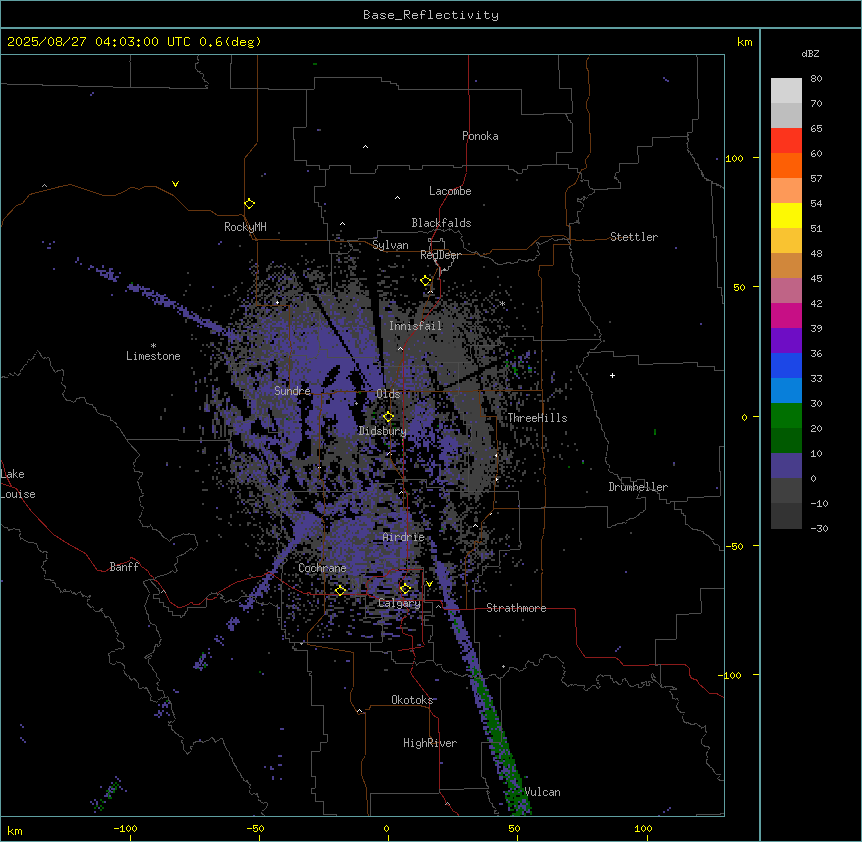This screenshot has height=842, width=862.
Task: Click the Base_Reflectivity title
Action: [431, 15]
